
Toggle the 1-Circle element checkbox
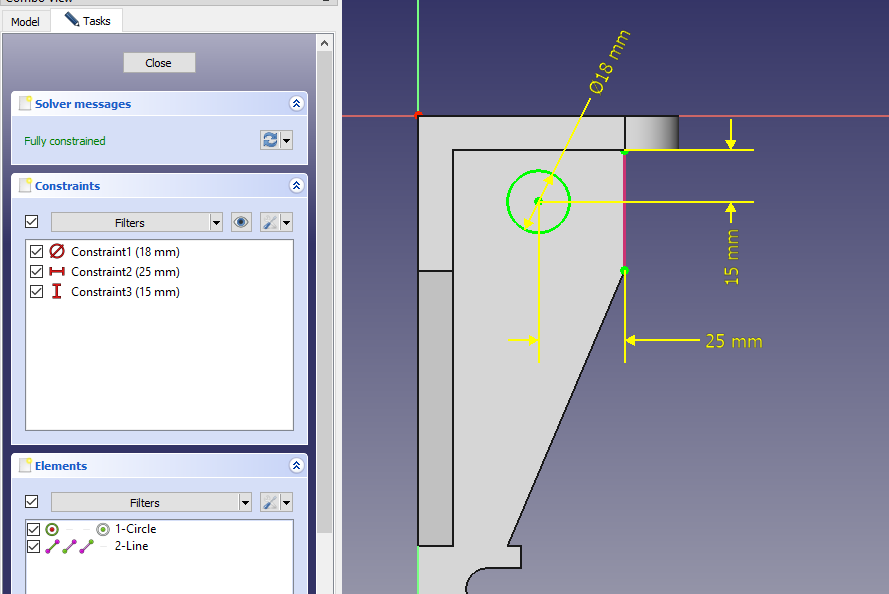tap(33, 529)
